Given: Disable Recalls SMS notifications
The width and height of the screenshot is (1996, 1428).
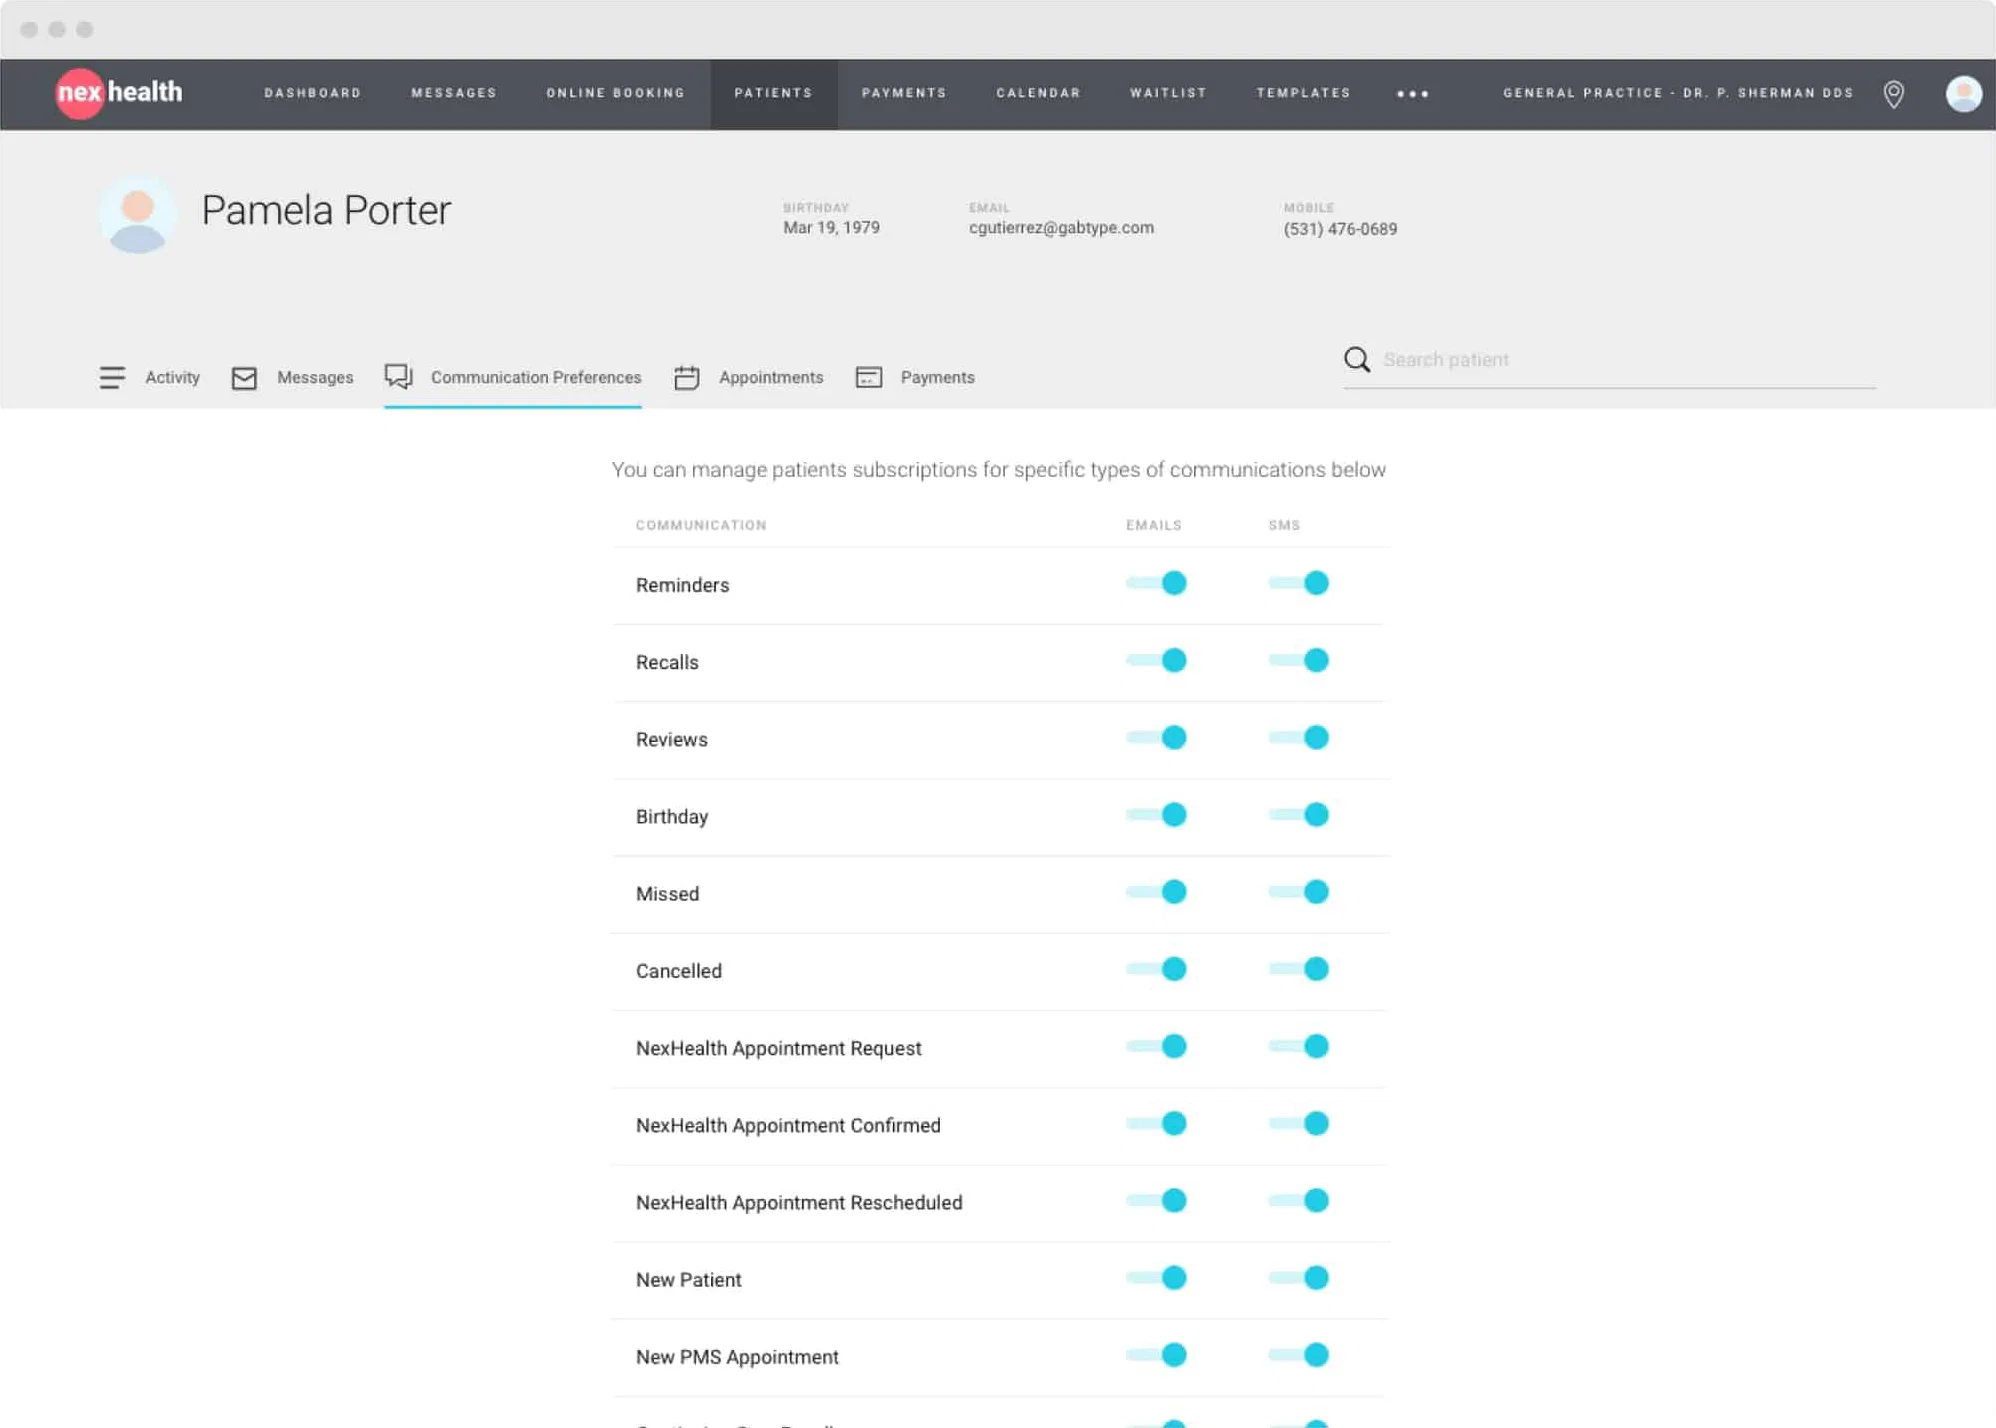Looking at the screenshot, I should click(1298, 660).
